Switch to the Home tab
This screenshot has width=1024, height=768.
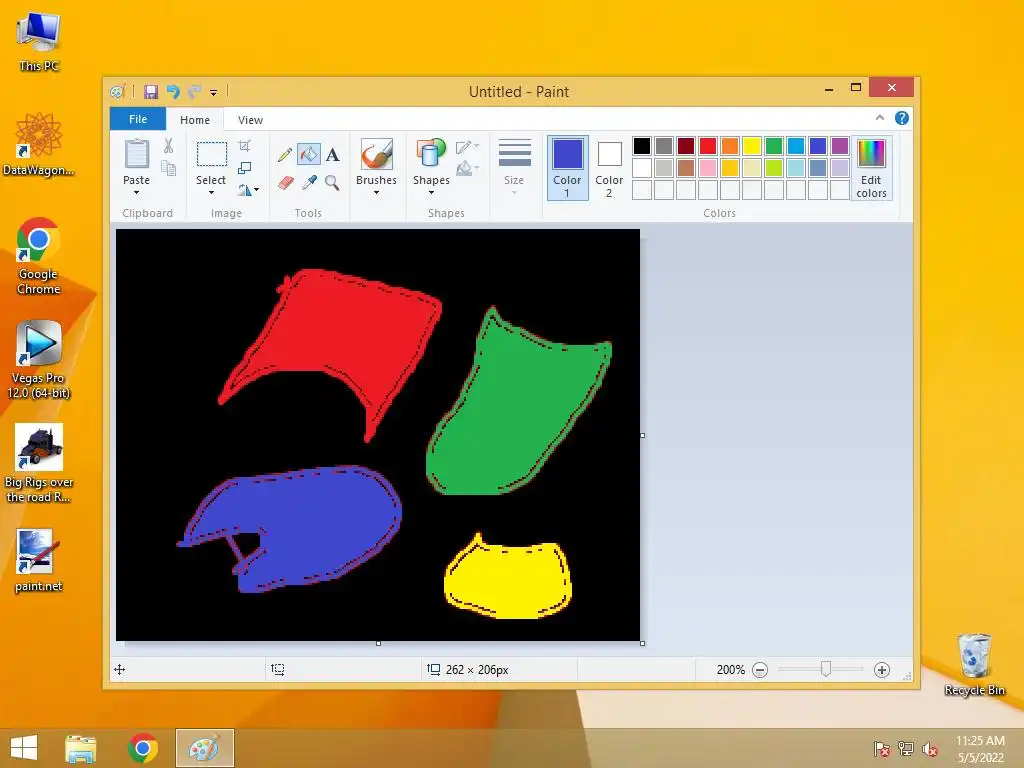coord(195,120)
